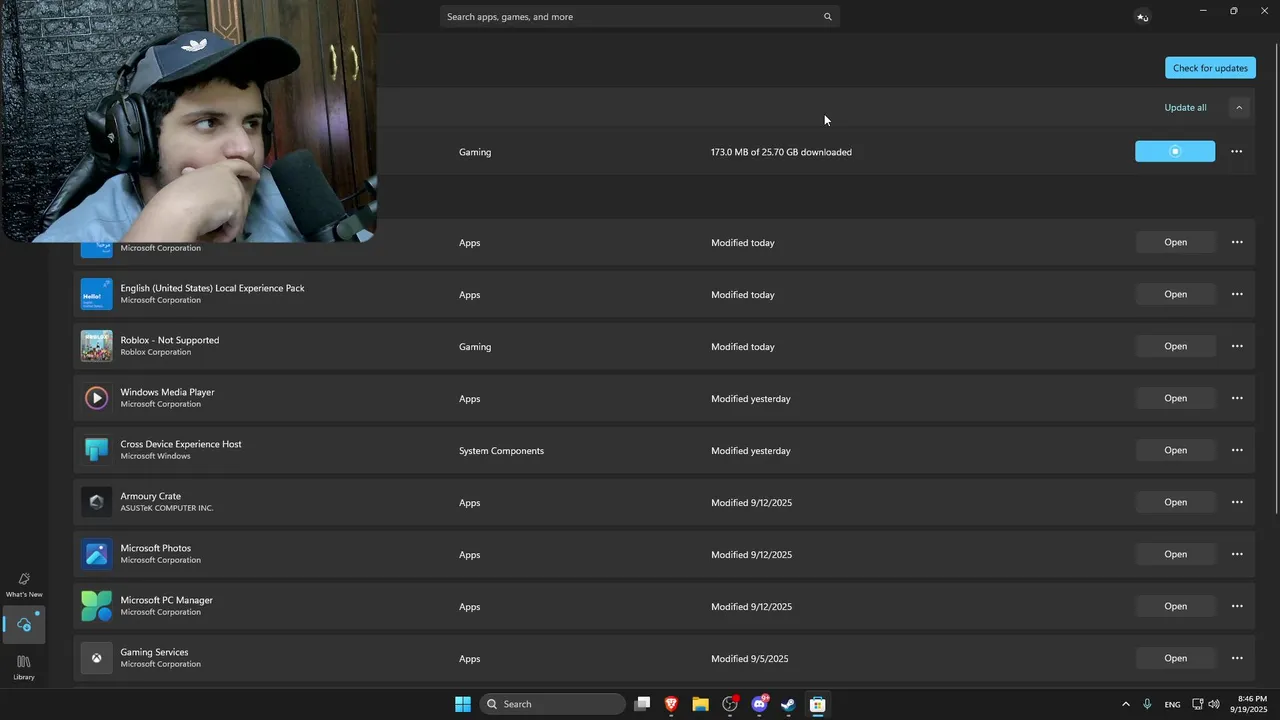This screenshot has height=720, width=1280.
Task: Click 'Modified 9/5/2025' text
Action: (750, 659)
